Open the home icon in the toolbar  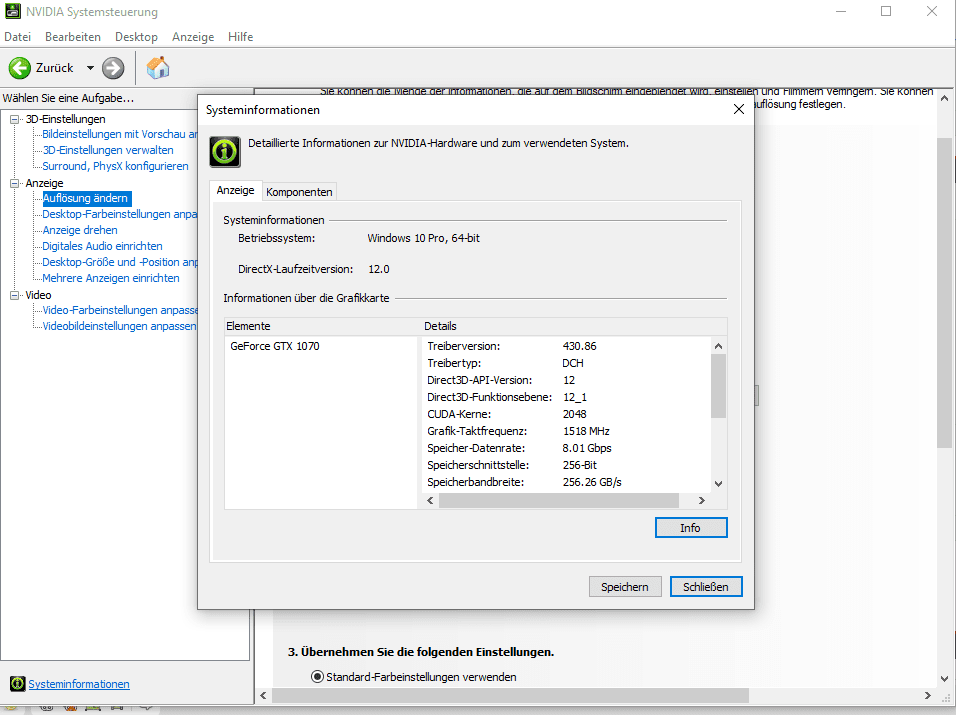[158, 68]
